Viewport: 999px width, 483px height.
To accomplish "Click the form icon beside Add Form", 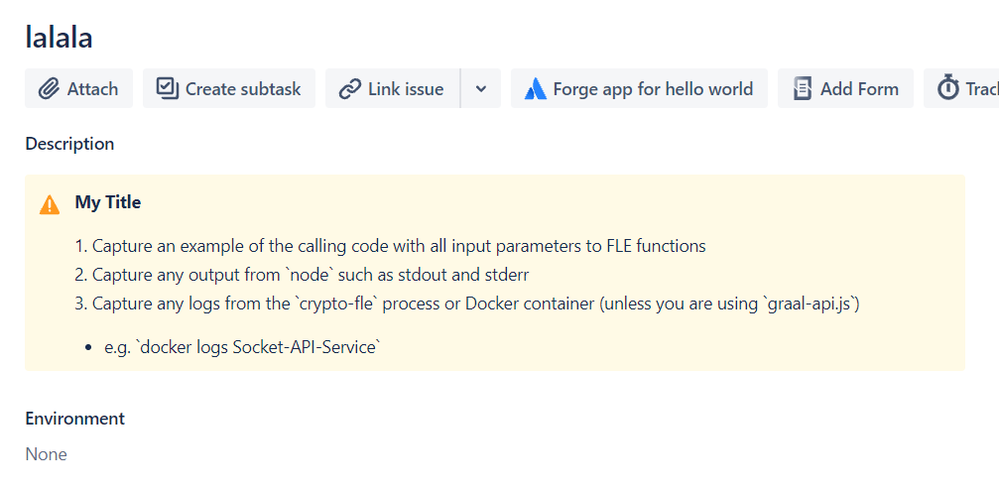I will (x=802, y=89).
